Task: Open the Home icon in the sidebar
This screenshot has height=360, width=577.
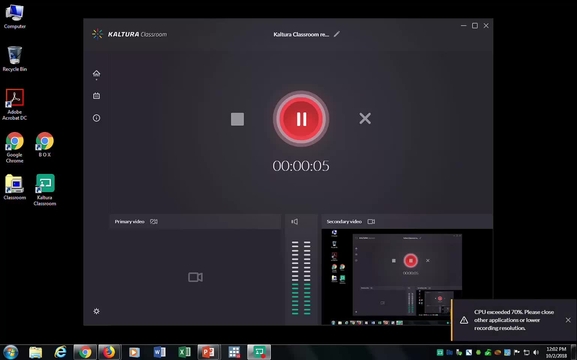Action: [96, 73]
